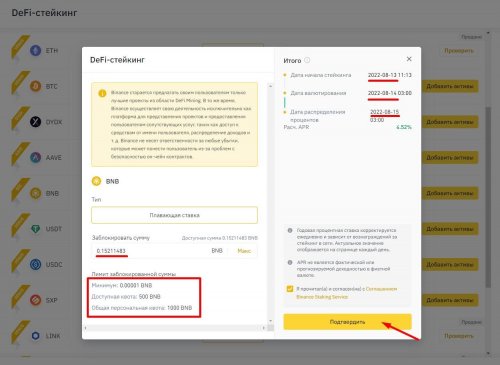The image size is (500, 365).
Task: Click the 1000 BNB personal quota line
Action: 142,308
